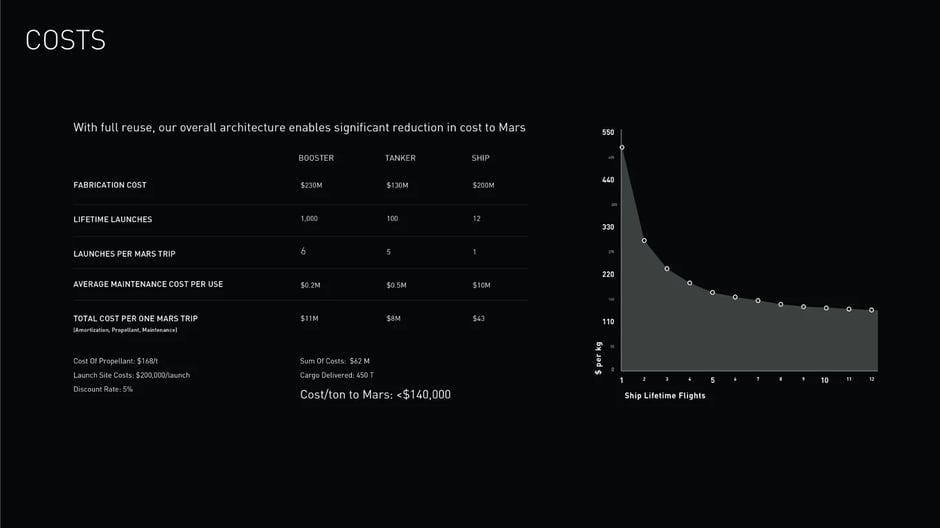Click the LAUNCHES PER MARS TRIP label

(x=124, y=254)
